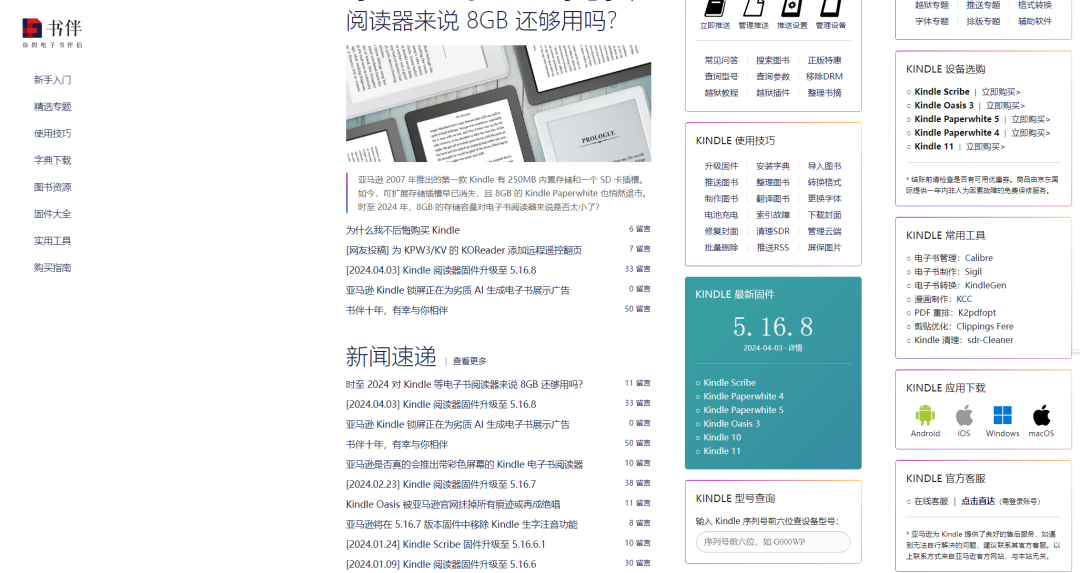Open 升级固件 tip link
This screenshot has height=573, width=1080.
[x=721, y=166]
